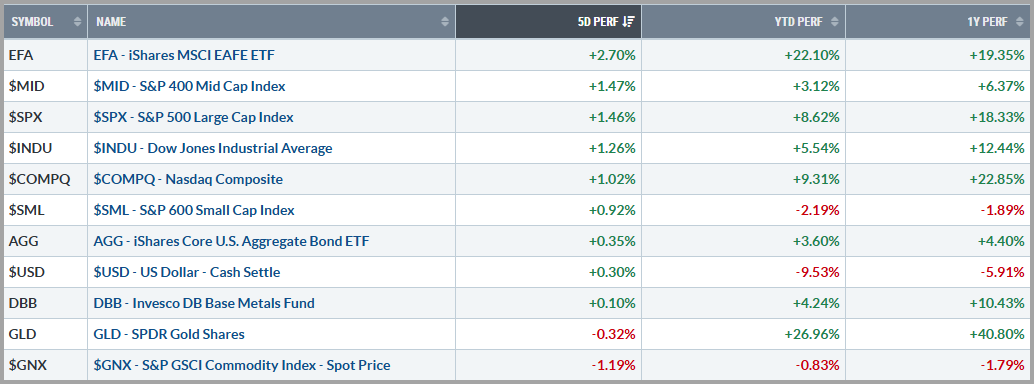Click the descending sort icon beside 5D PERF
Viewport: 1034px width, 384px height.
(628, 22)
